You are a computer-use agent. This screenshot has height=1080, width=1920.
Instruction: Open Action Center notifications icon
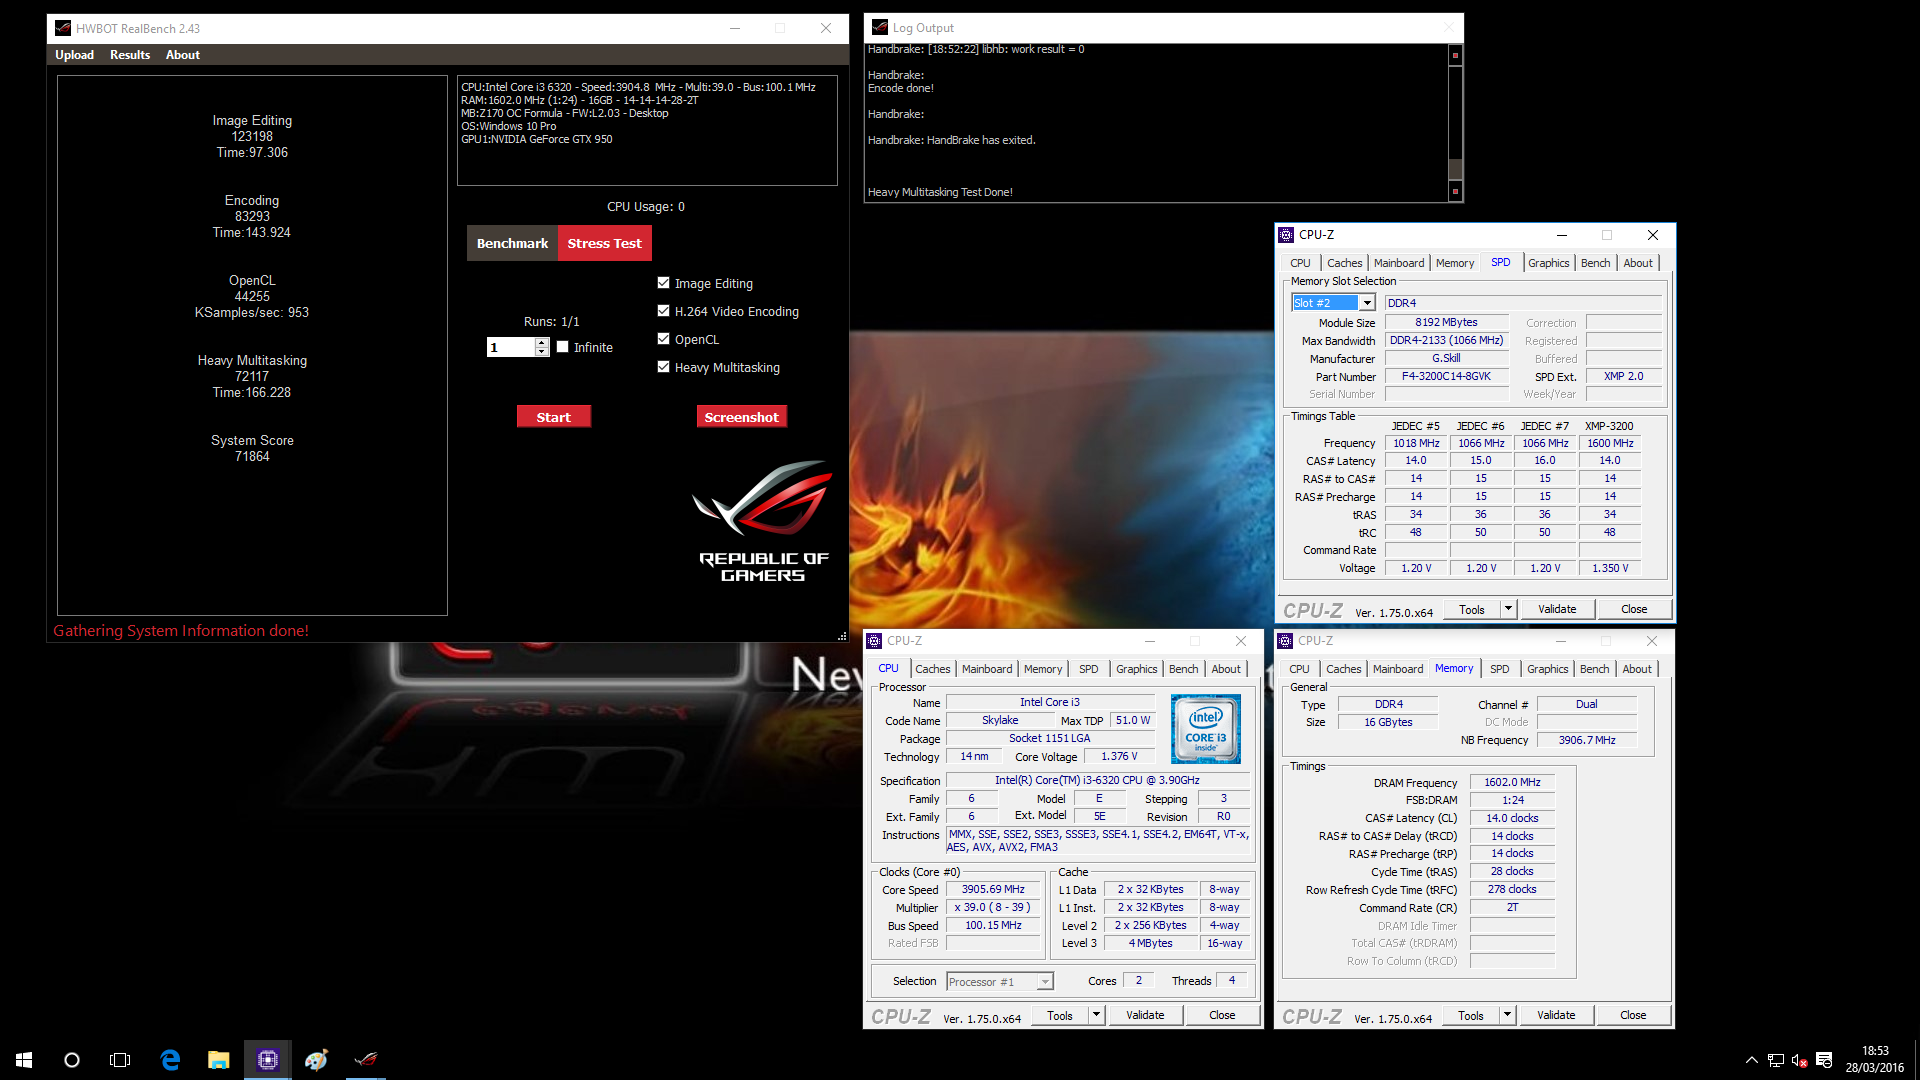1824,1060
